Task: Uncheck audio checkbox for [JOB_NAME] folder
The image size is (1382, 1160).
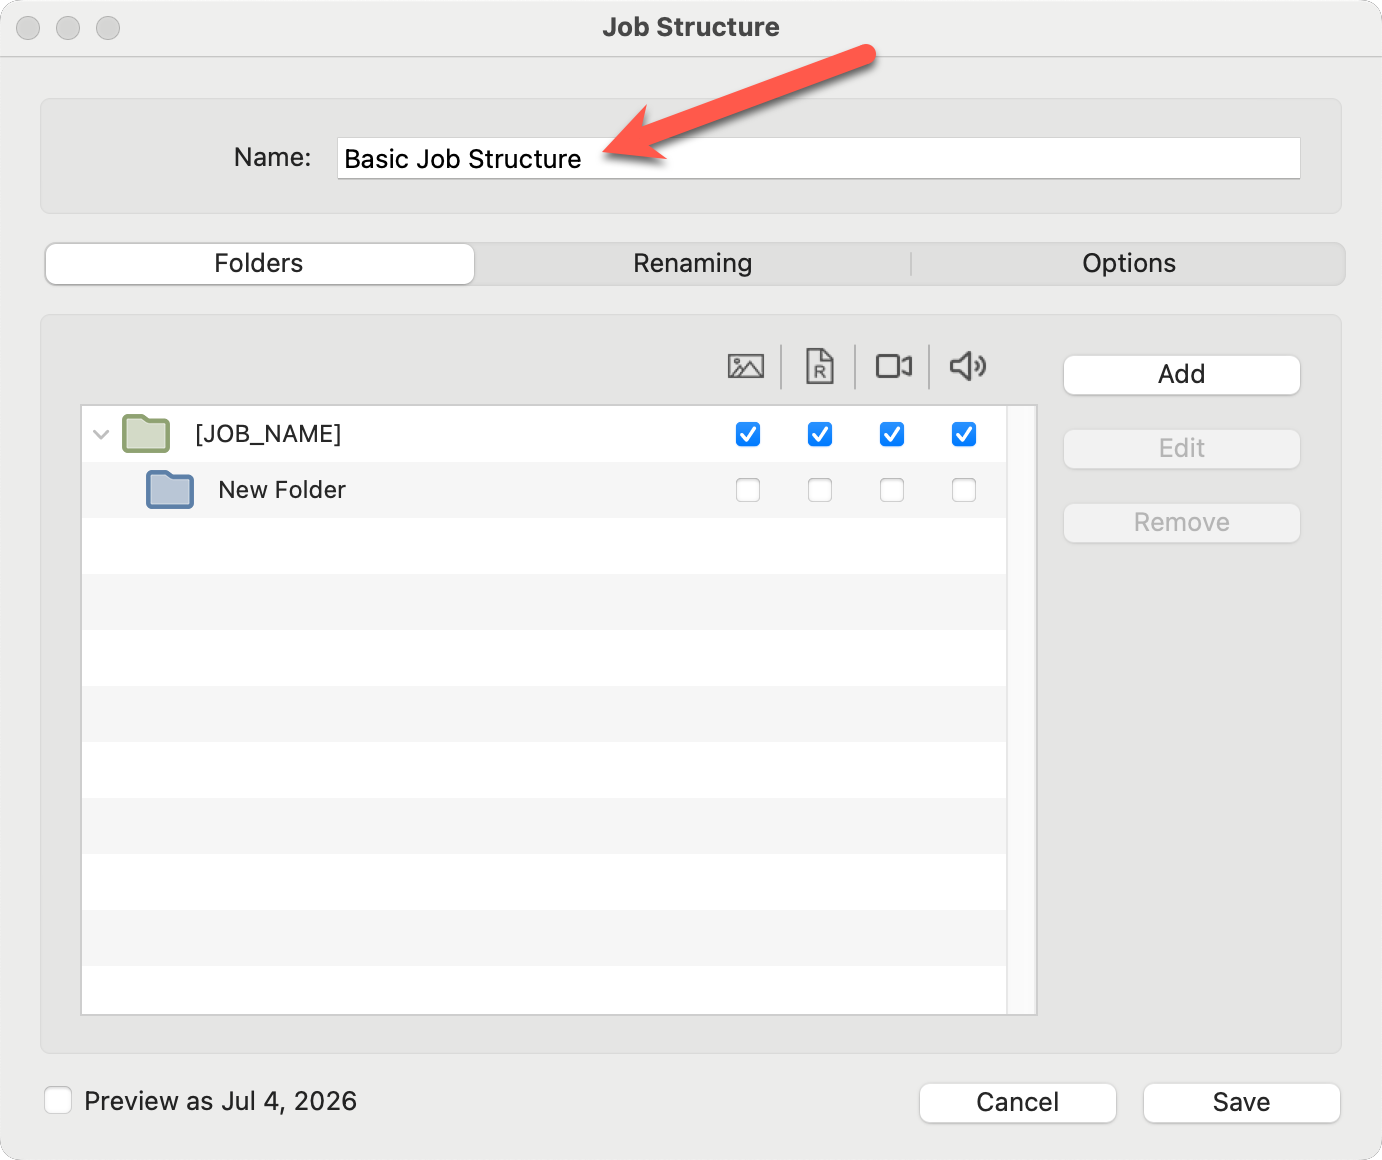Action: tap(964, 434)
